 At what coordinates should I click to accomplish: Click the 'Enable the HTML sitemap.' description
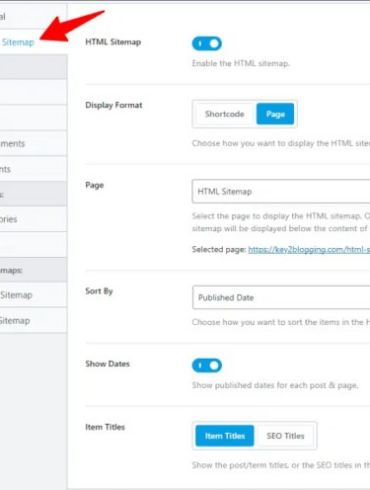(241, 63)
